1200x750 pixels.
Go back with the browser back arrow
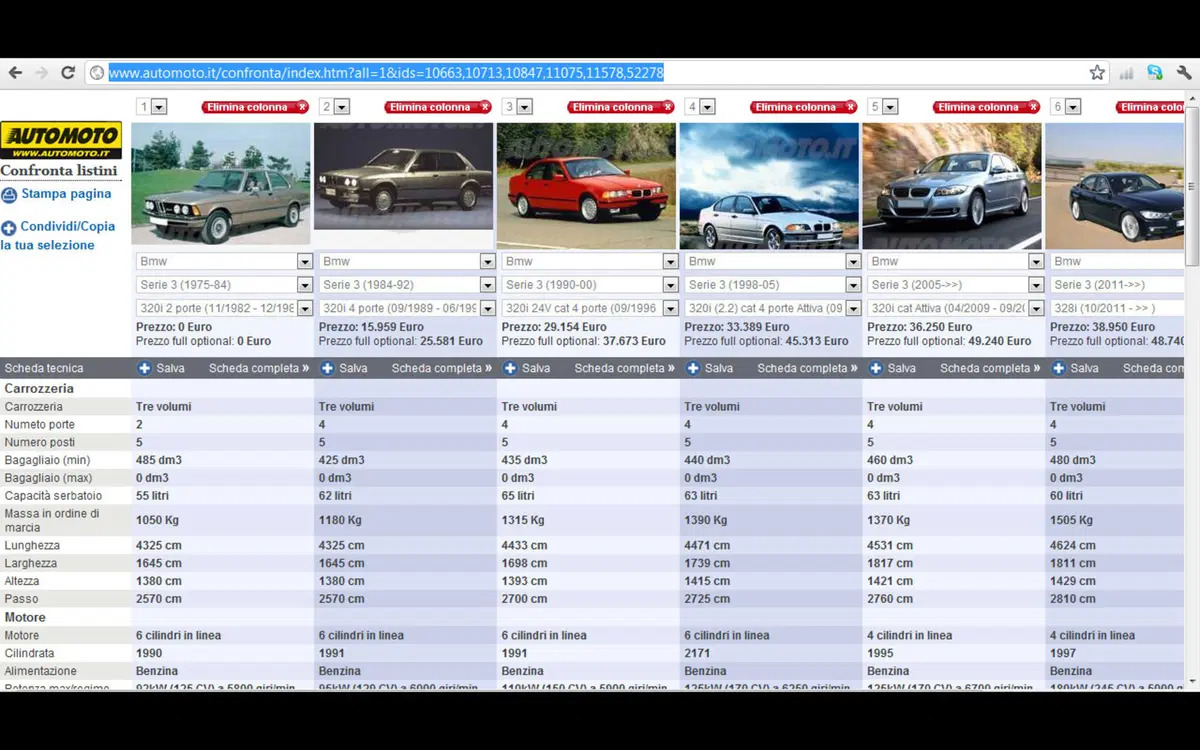click(15, 73)
